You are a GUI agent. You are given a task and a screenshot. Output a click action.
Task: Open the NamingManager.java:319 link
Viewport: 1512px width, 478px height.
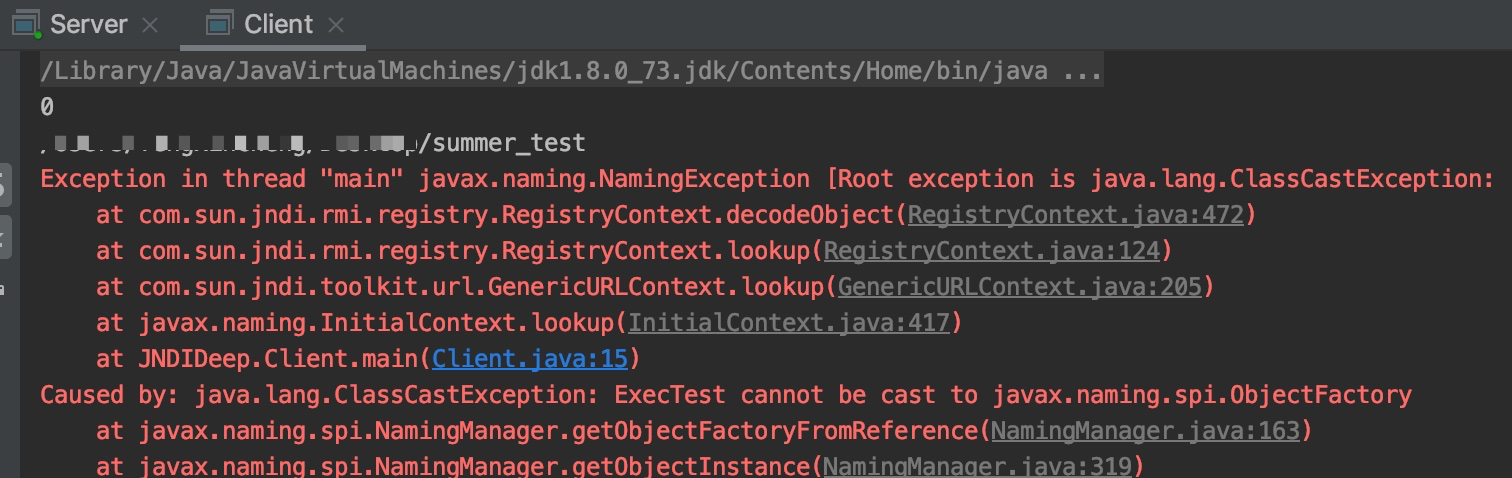point(975,467)
